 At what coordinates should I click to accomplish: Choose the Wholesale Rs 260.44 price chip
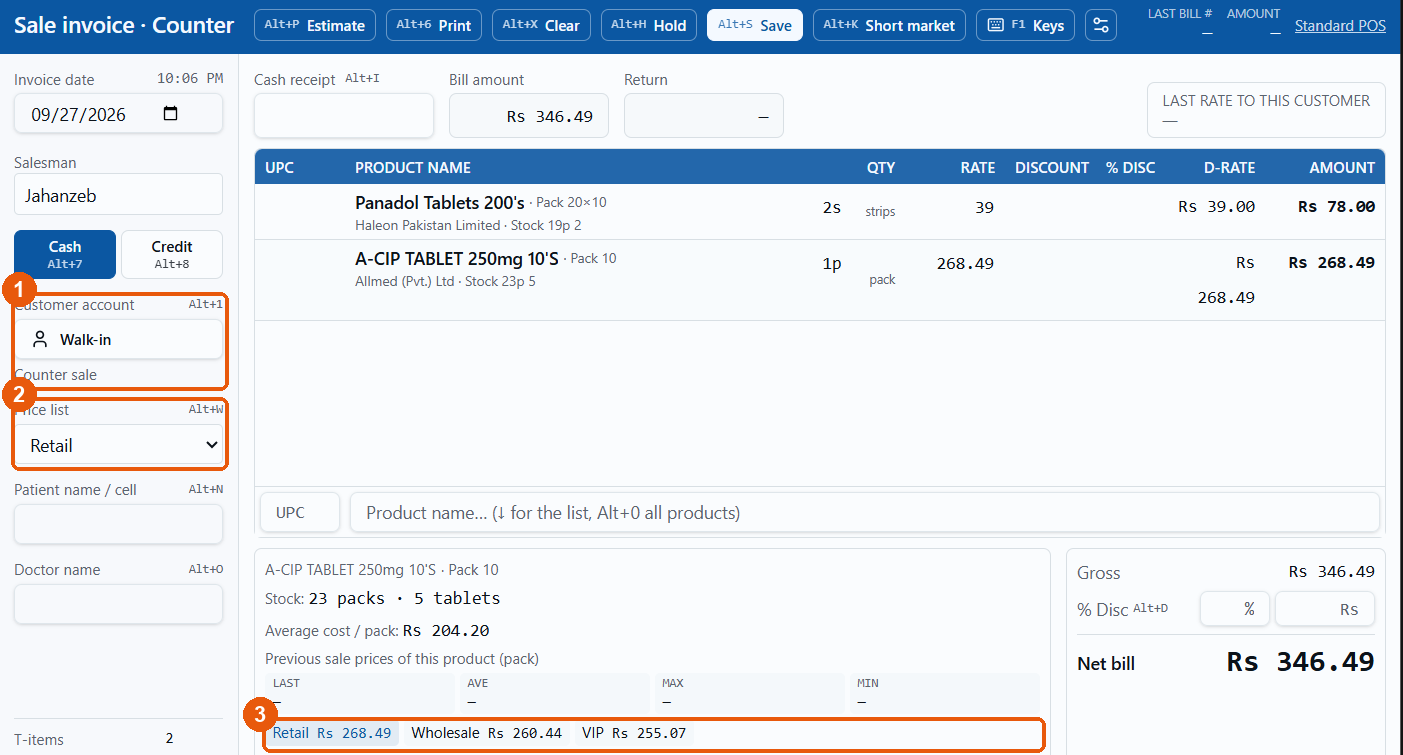tap(487, 733)
